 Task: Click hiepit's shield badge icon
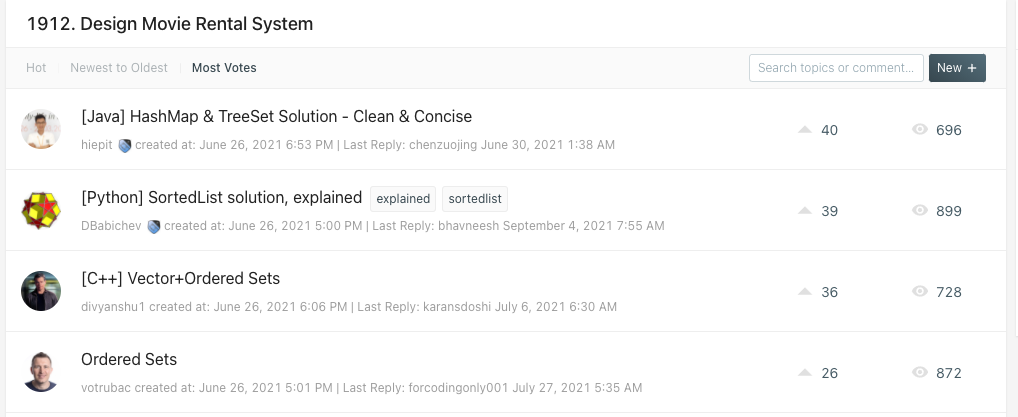tap(125, 145)
